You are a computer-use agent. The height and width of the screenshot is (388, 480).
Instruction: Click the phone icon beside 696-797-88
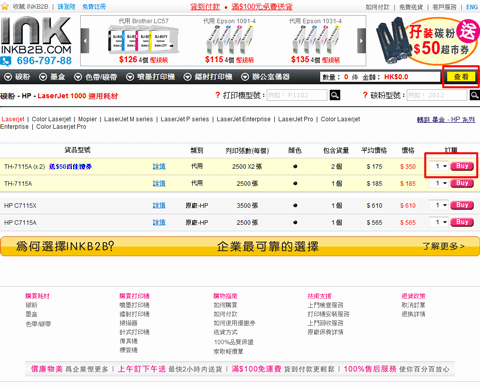pos(6,61)
